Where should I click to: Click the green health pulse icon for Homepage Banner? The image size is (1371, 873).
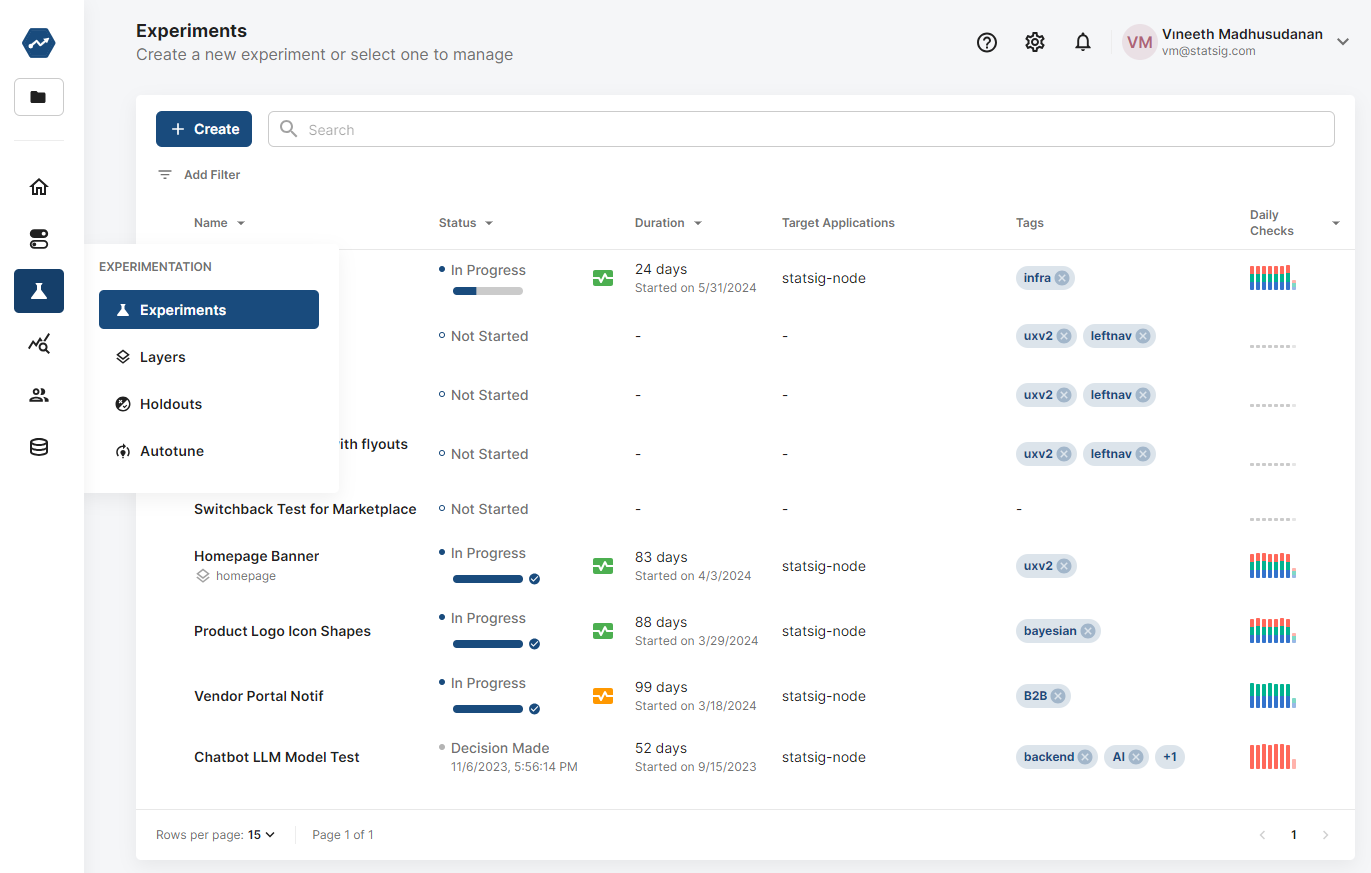click(603, 566)
